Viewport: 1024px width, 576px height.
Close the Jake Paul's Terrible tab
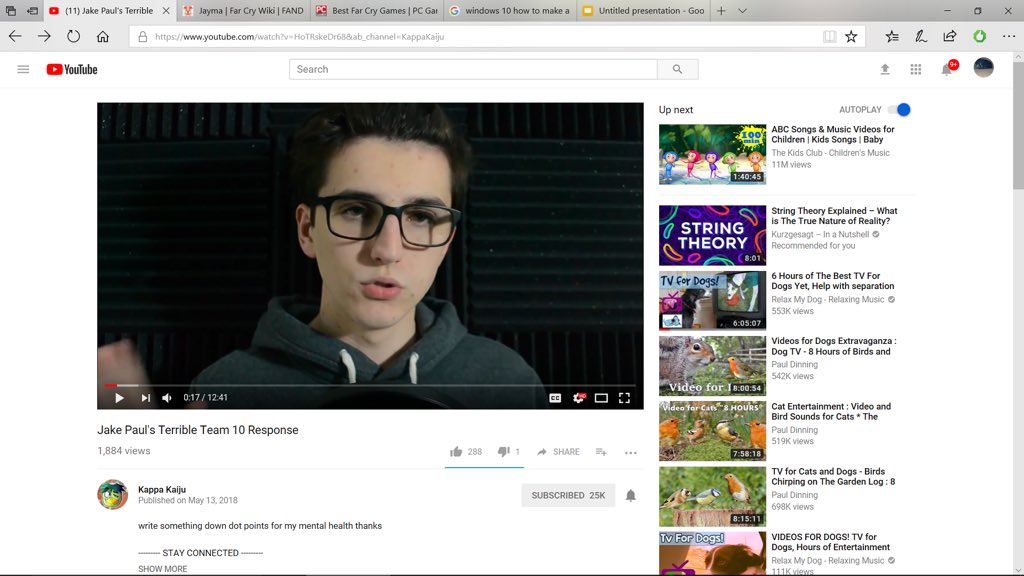coord(166,10)
